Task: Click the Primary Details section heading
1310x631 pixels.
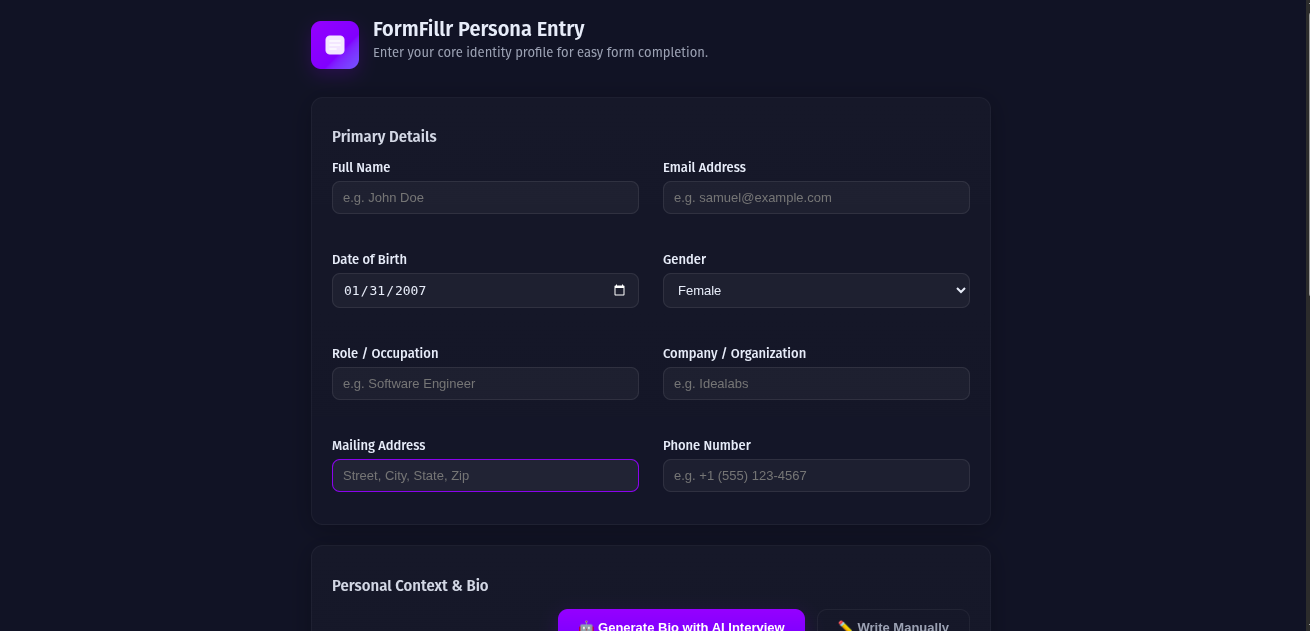Action: click(384, 136)
